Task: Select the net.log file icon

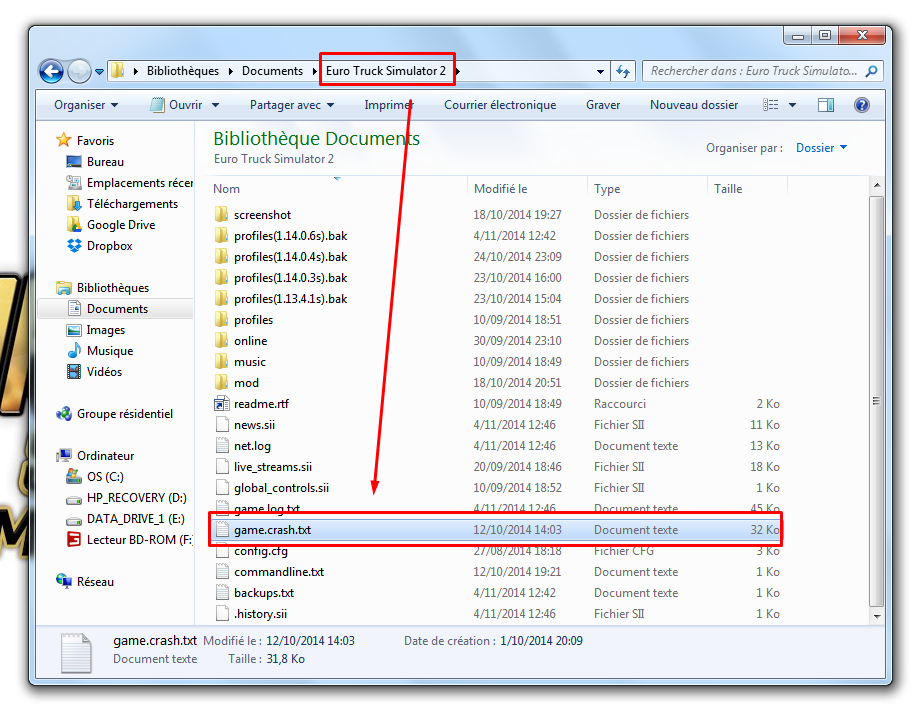Action: pos(221,446)
